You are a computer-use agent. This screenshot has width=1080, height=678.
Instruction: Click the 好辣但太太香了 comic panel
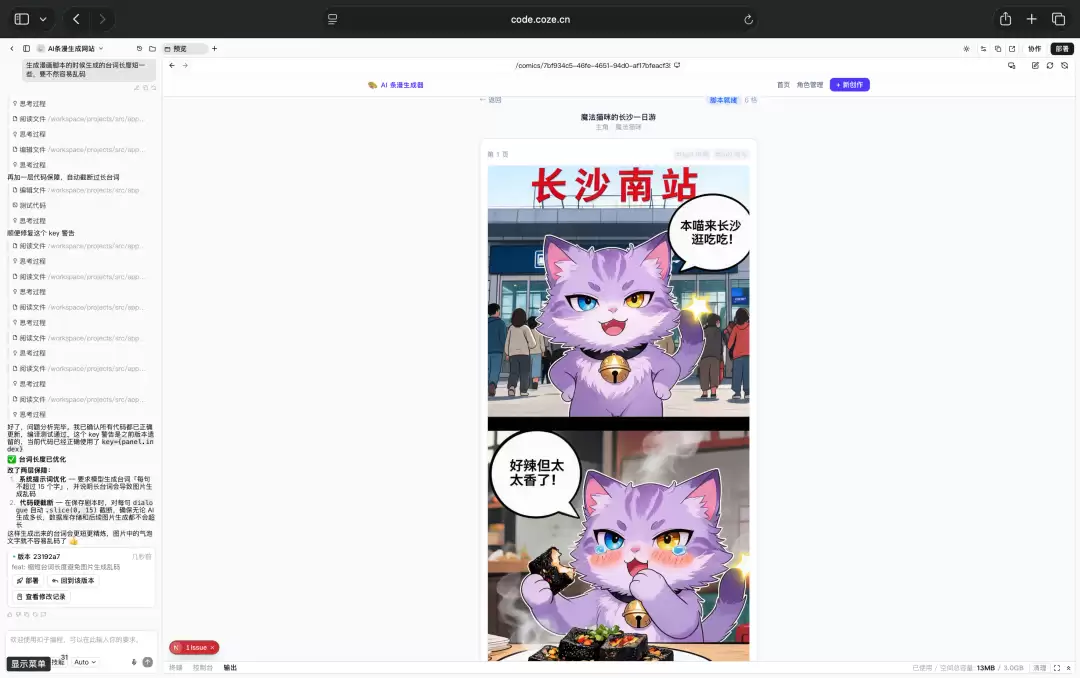pos(619,546)
